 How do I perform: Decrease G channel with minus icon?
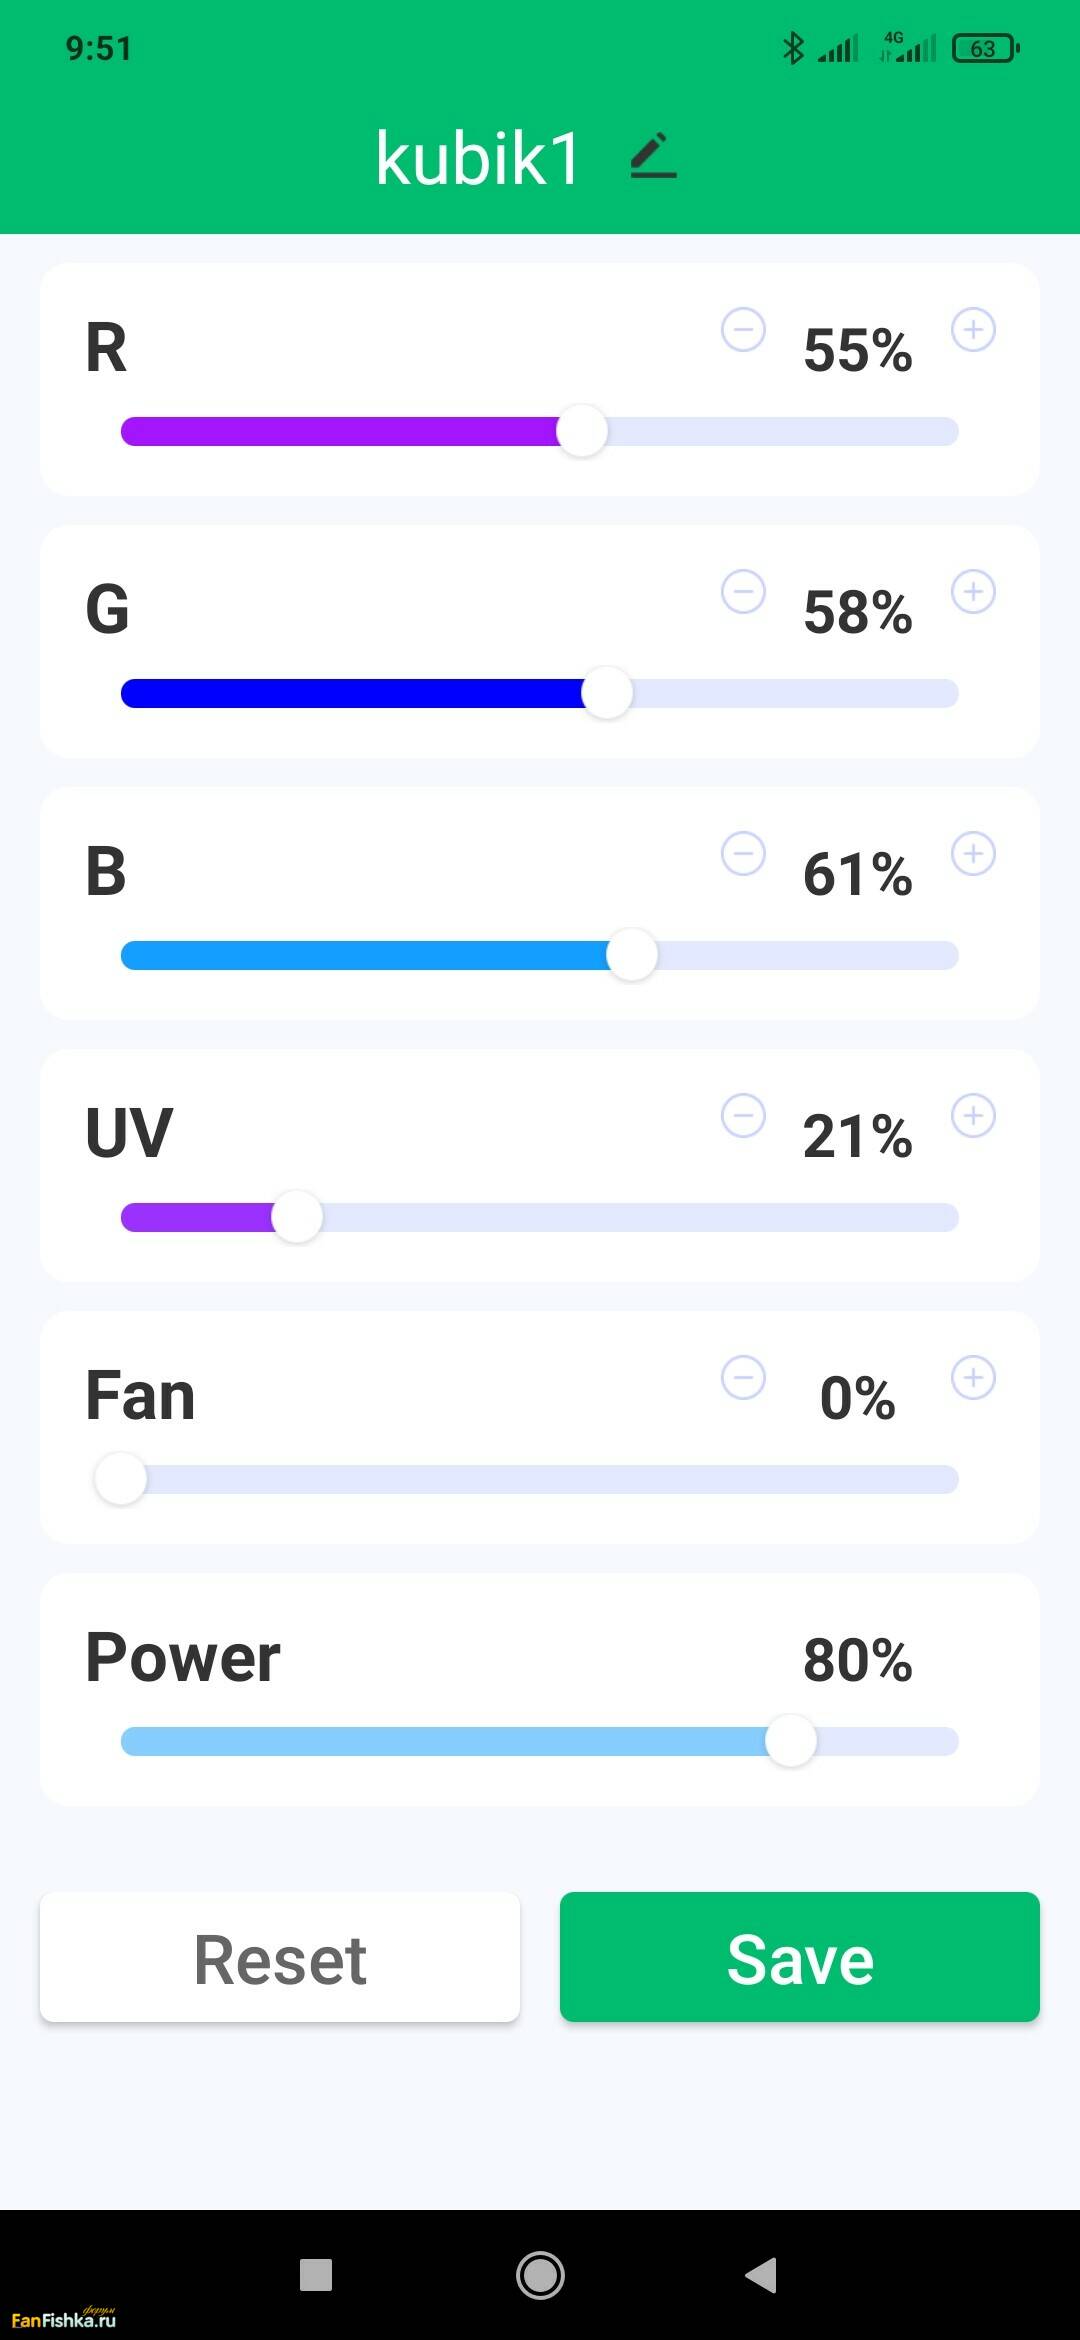(743, 592)
